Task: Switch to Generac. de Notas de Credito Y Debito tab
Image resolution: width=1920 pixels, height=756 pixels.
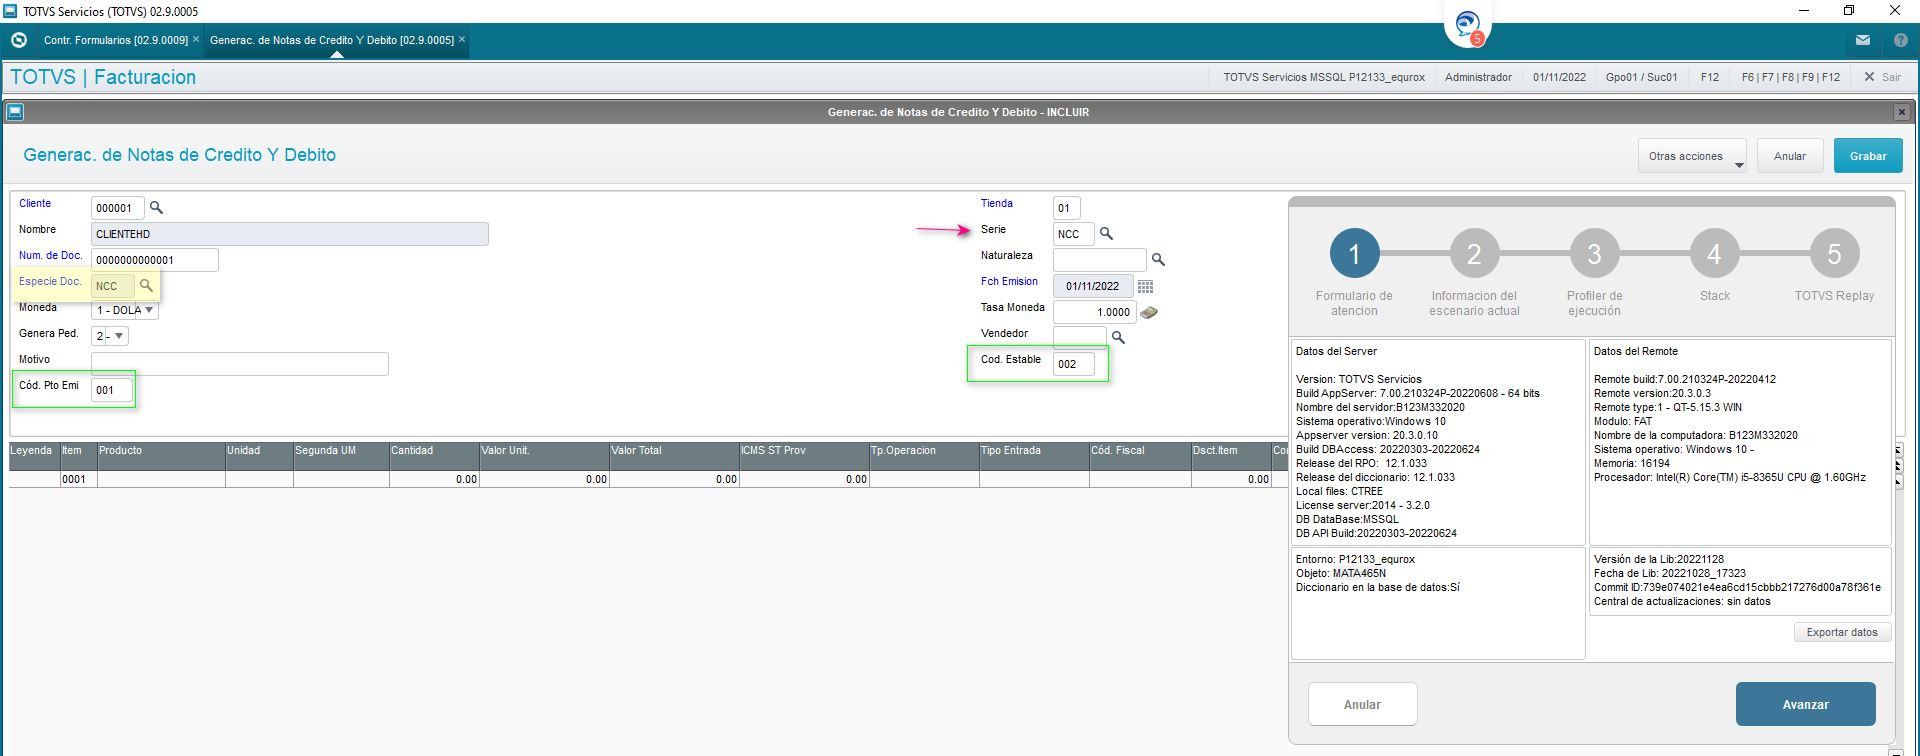Action: [x=332, y=40]
